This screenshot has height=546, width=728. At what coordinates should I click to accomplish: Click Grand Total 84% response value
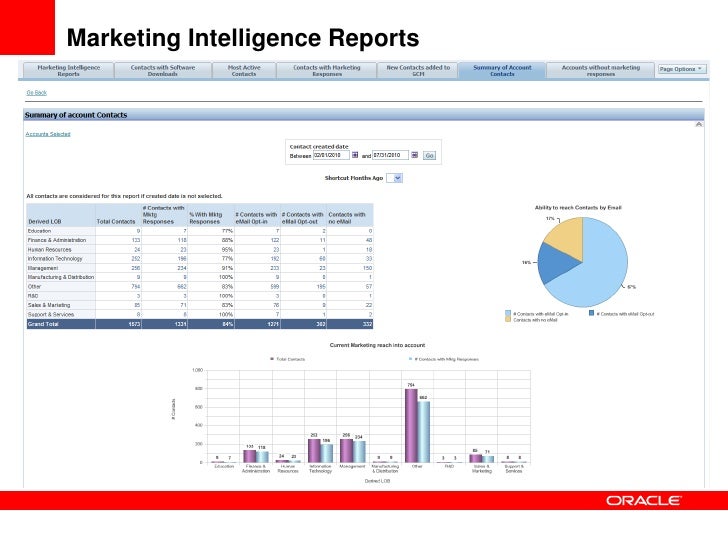[228, 324]
